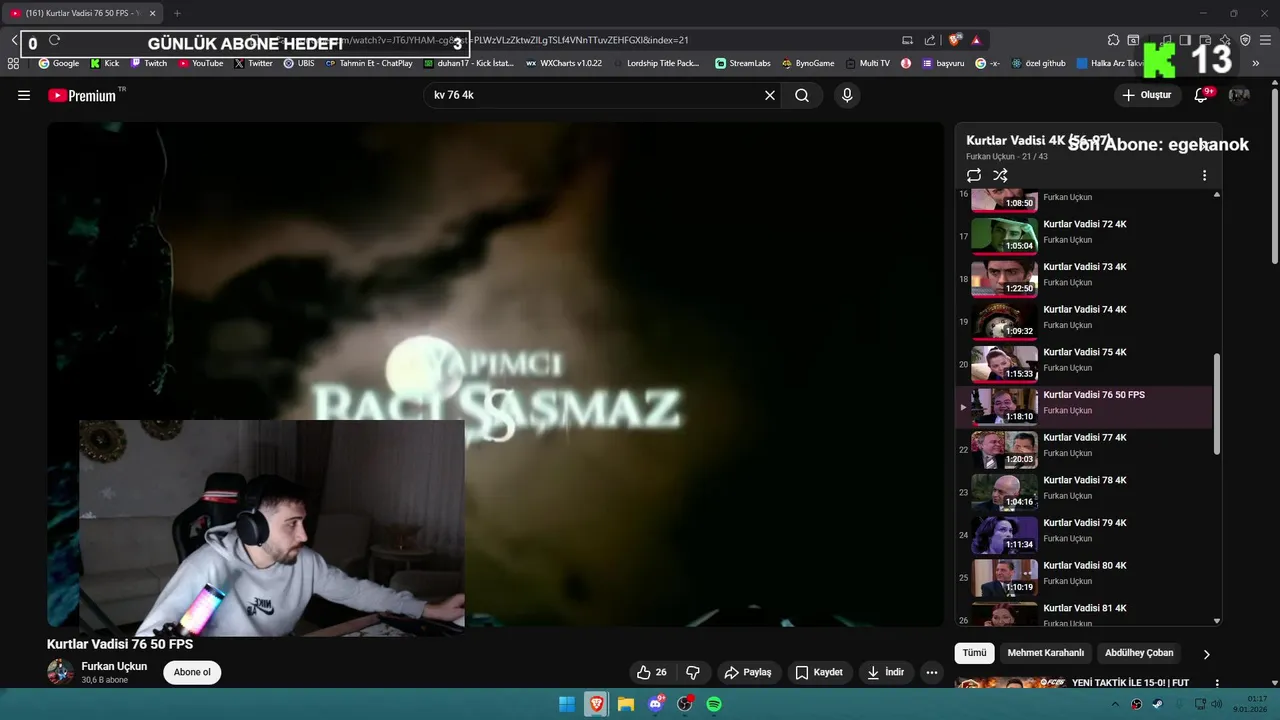Image resolution: width=1280 pixels, height=720 pixels.
Task: Open the YouTube notifications bell
Action: [1202, 95]
